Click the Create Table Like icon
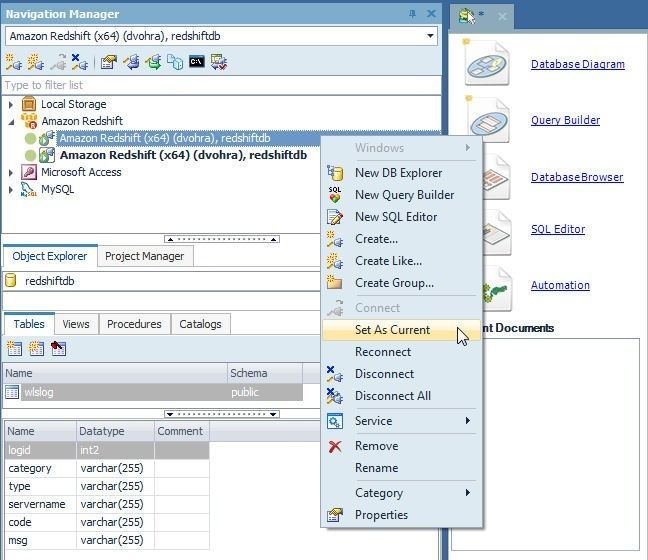The image size is (648, 560). (x=36, y=349)
